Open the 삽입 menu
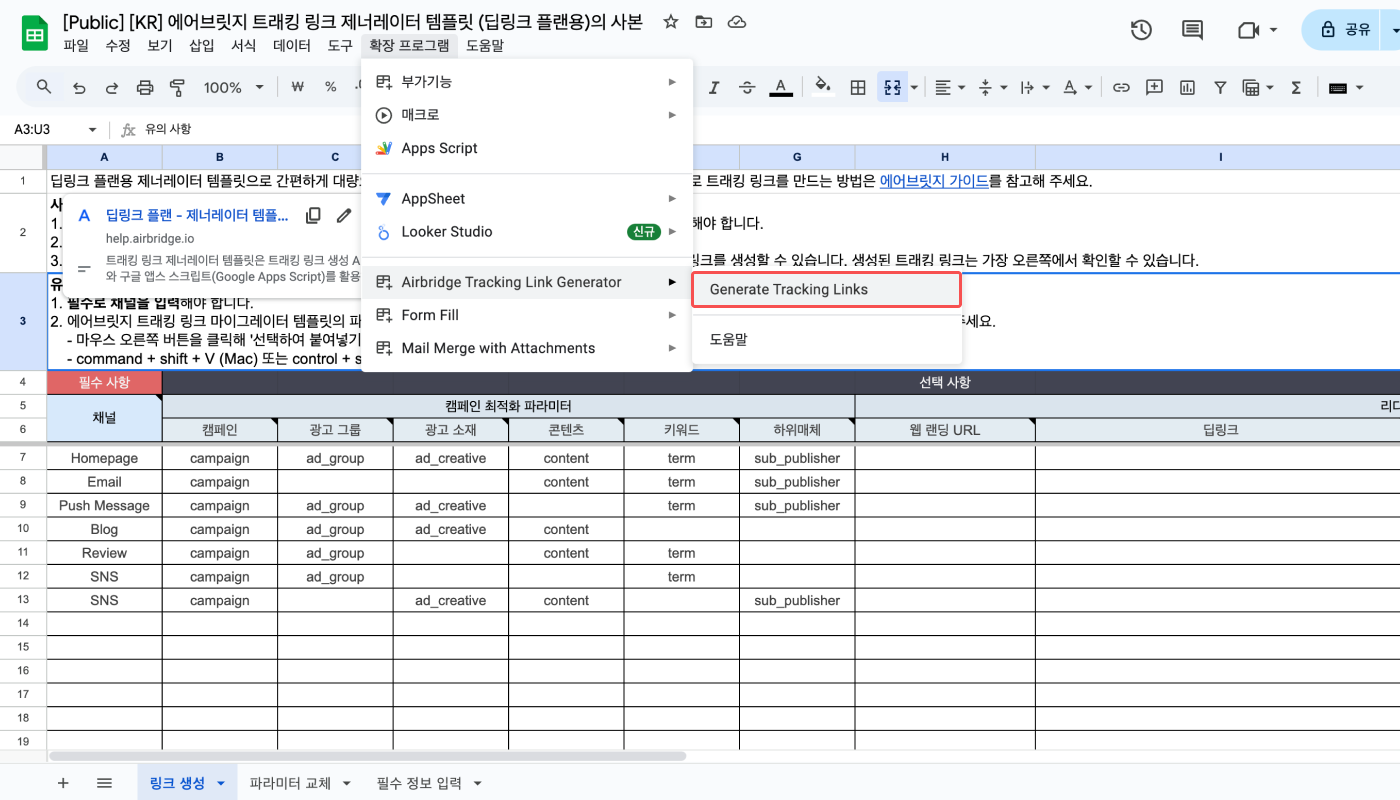This screenshot has height=800, width=1400. tap(202, 45)
